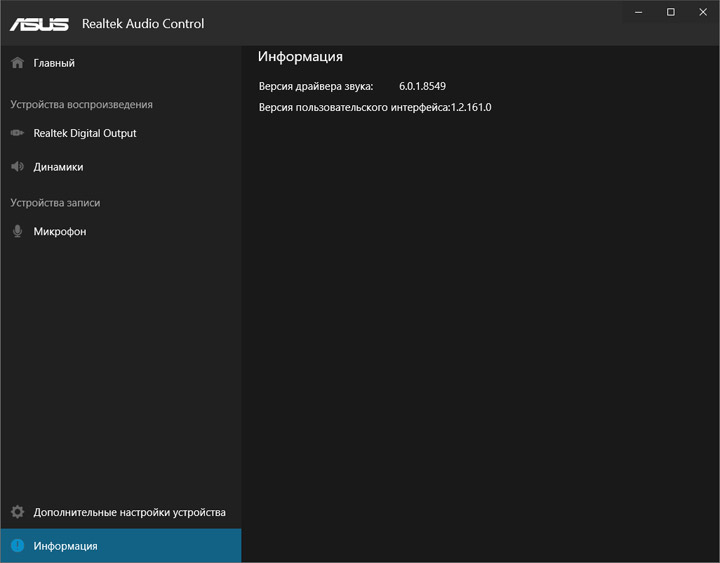
Task: Click the Версия пользовательского интерфейса line
Action: (x=375, y=107)
